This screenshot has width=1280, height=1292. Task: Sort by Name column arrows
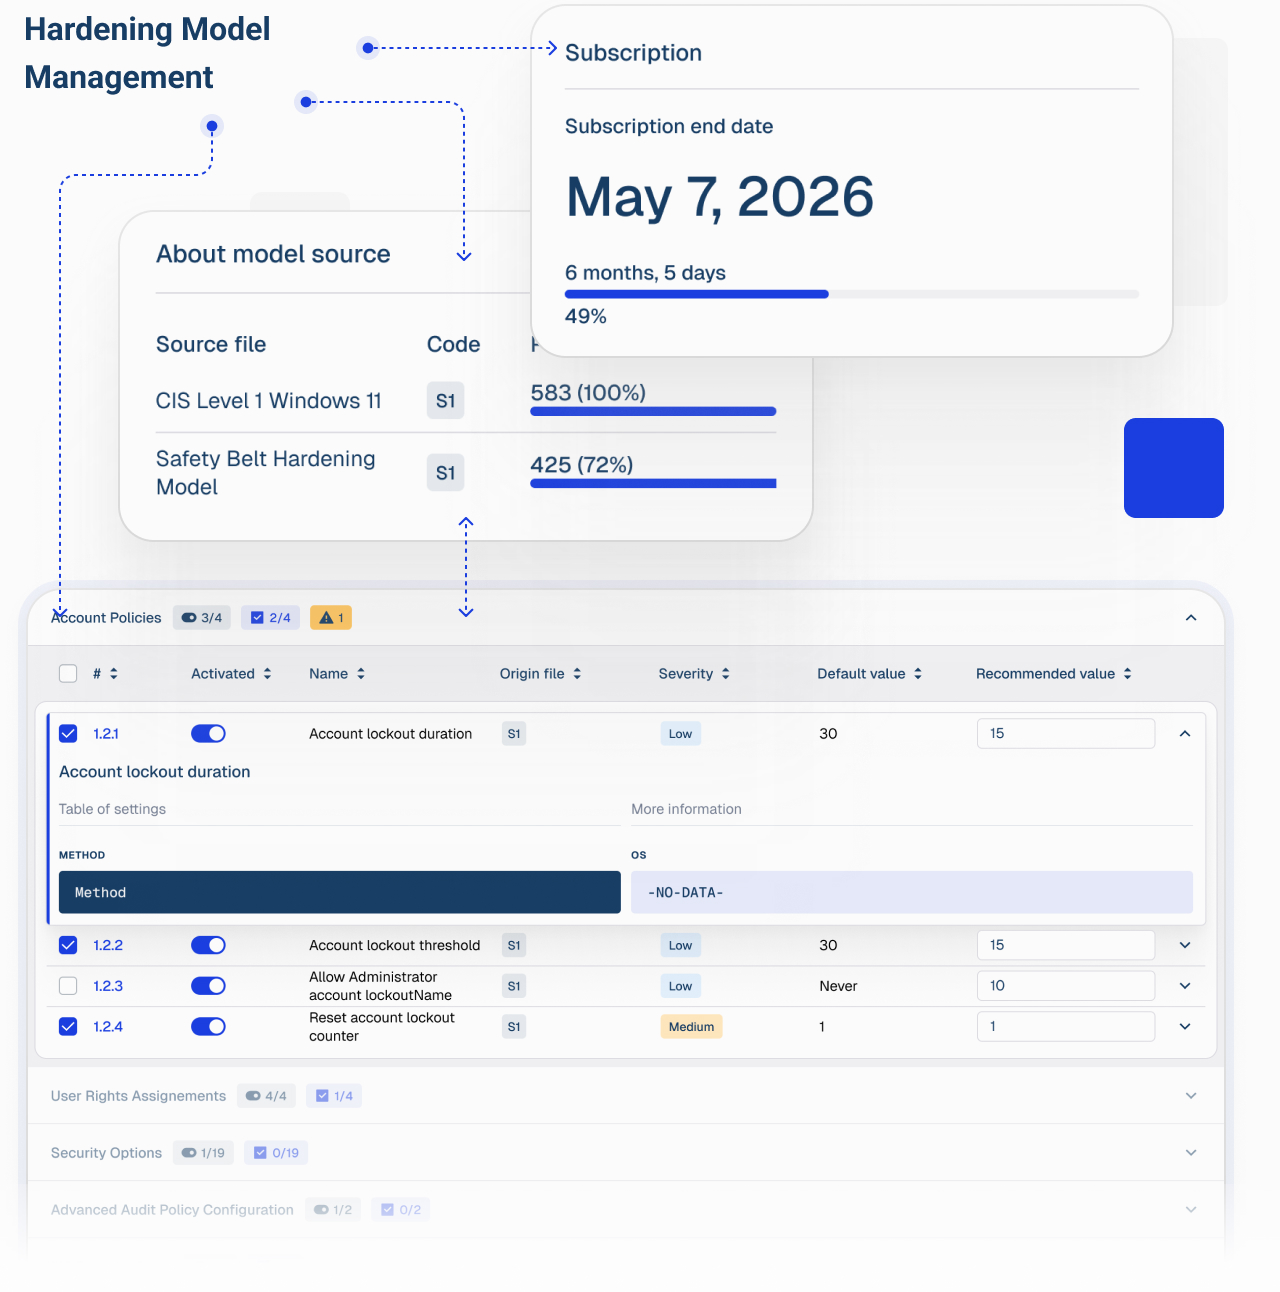tap(361, 674)
